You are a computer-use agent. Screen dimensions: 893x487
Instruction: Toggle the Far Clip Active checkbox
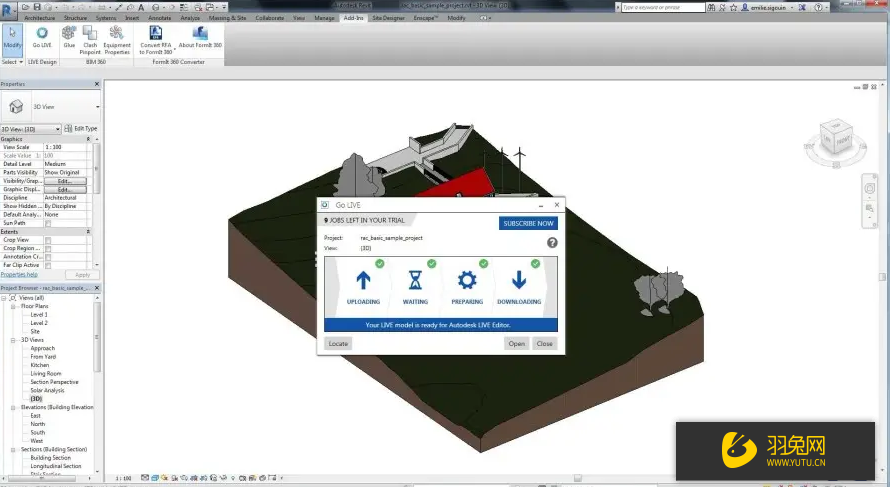pyautogui.click(x=48, y=265)
